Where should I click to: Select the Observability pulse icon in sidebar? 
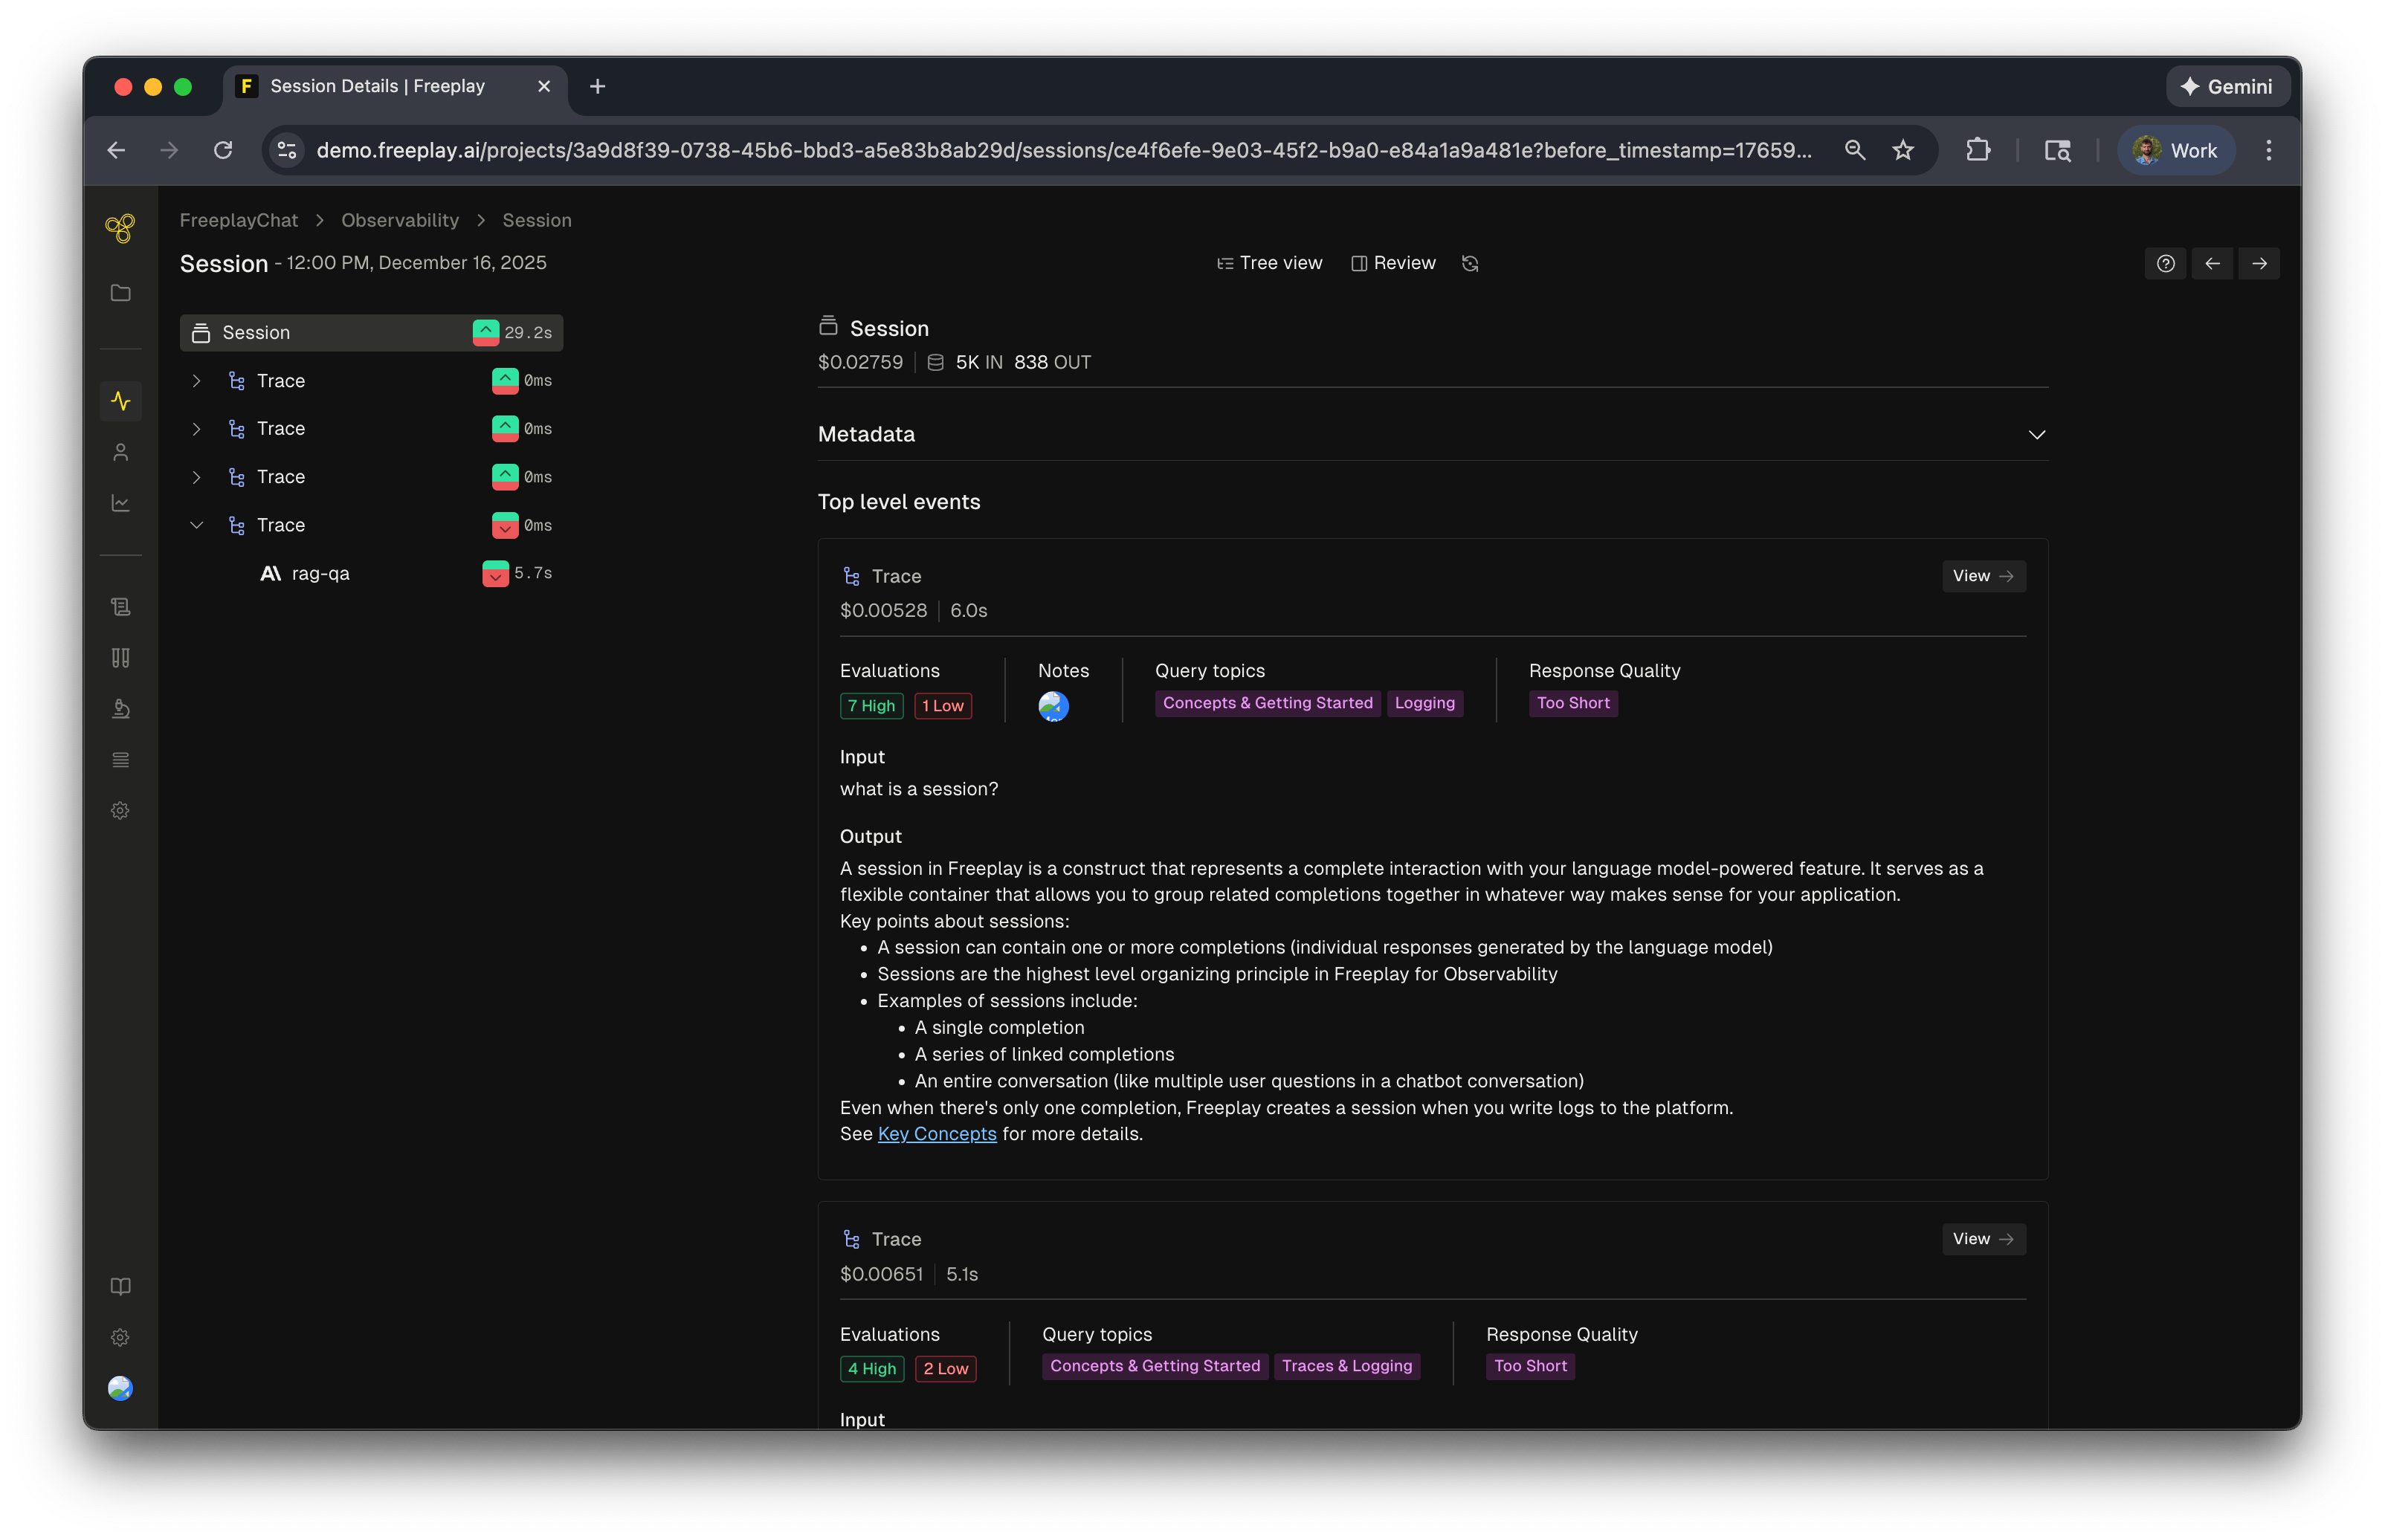click(x=120, y=401)
